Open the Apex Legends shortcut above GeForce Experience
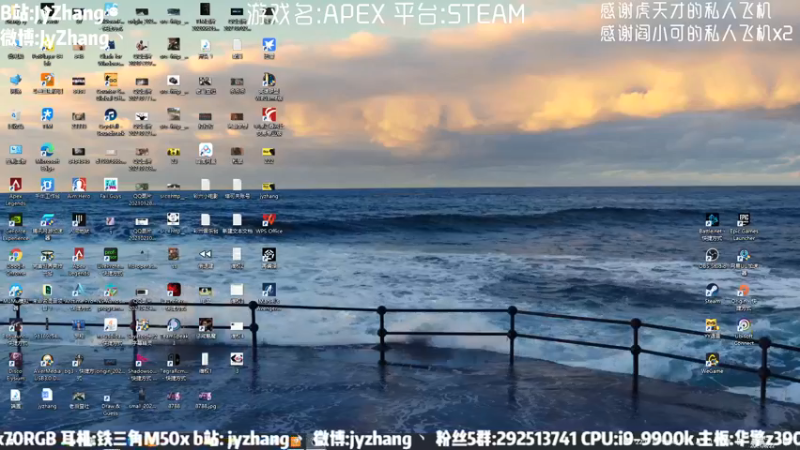The width and height of the screenshot is (800, 450). click(x=15, y=185)
